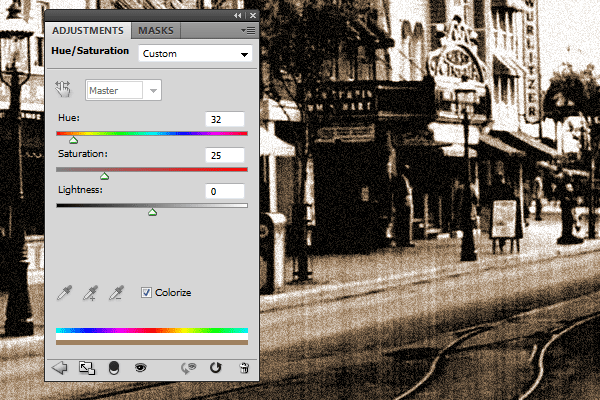Collapse the panel with double-arrow button
The height and width of the screenshot is (400, 600).
pyautogui.click(x=238, y=15)
